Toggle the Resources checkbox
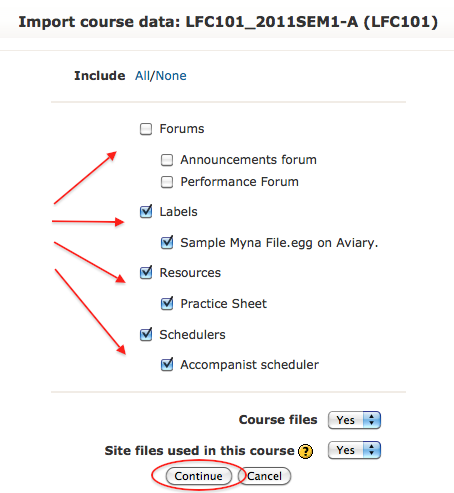 click(146, 273)
